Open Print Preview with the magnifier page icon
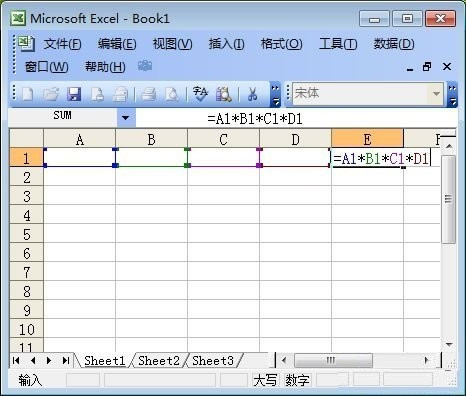Screen dimensions: 466x396 click(172, 94)
